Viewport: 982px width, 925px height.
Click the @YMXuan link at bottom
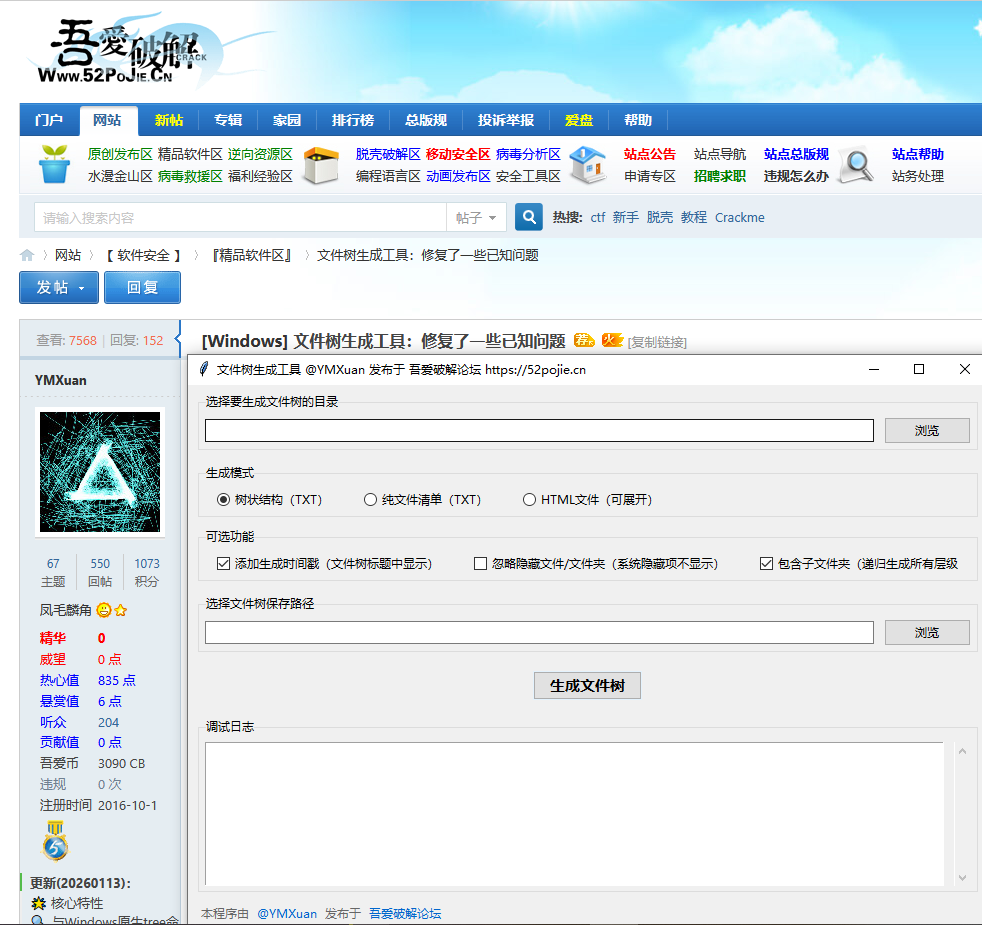click(x=287, y=914)
